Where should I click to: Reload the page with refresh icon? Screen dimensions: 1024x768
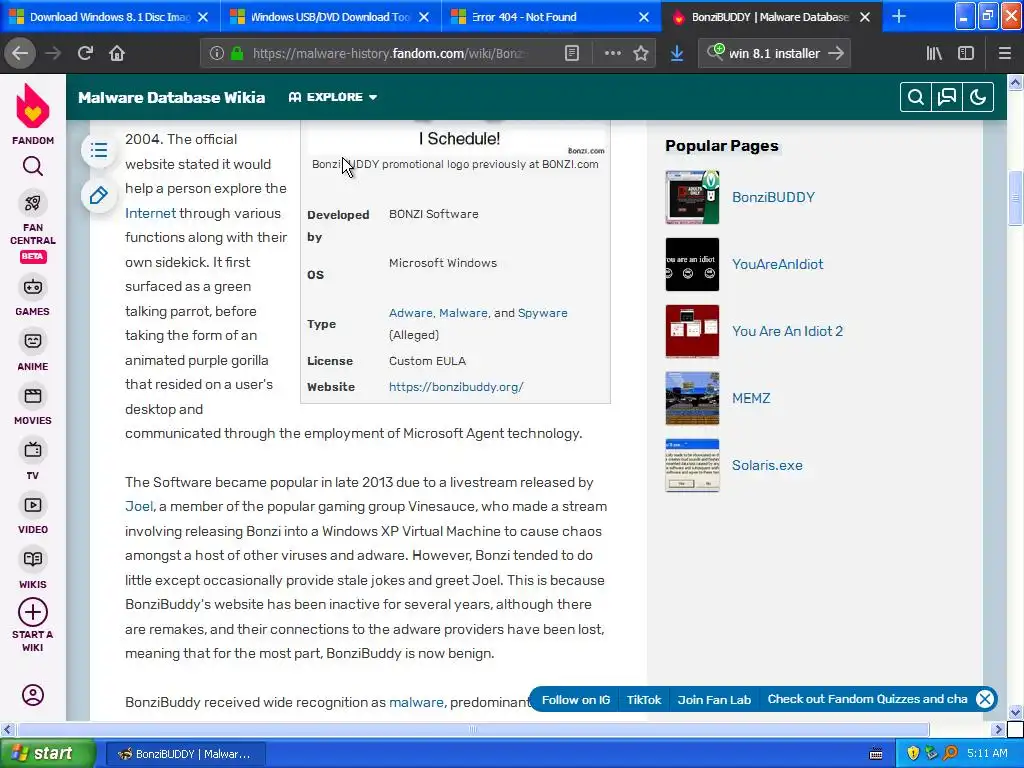[x=85, y=54]
